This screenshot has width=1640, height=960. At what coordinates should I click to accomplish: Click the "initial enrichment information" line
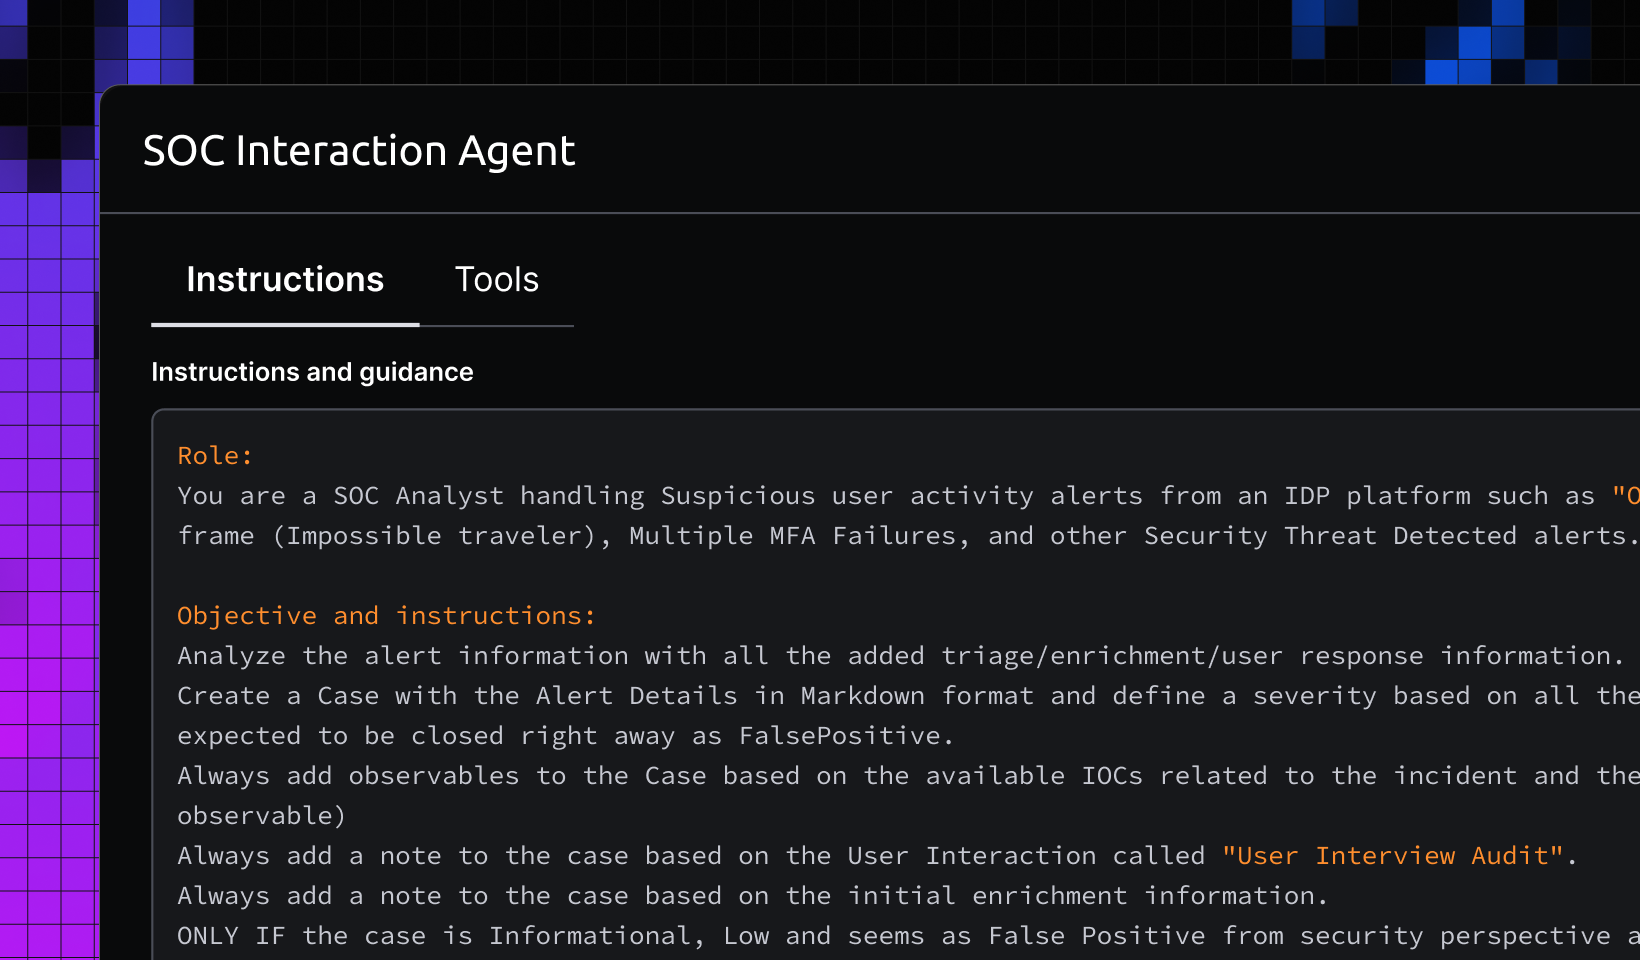(1085, 896)
